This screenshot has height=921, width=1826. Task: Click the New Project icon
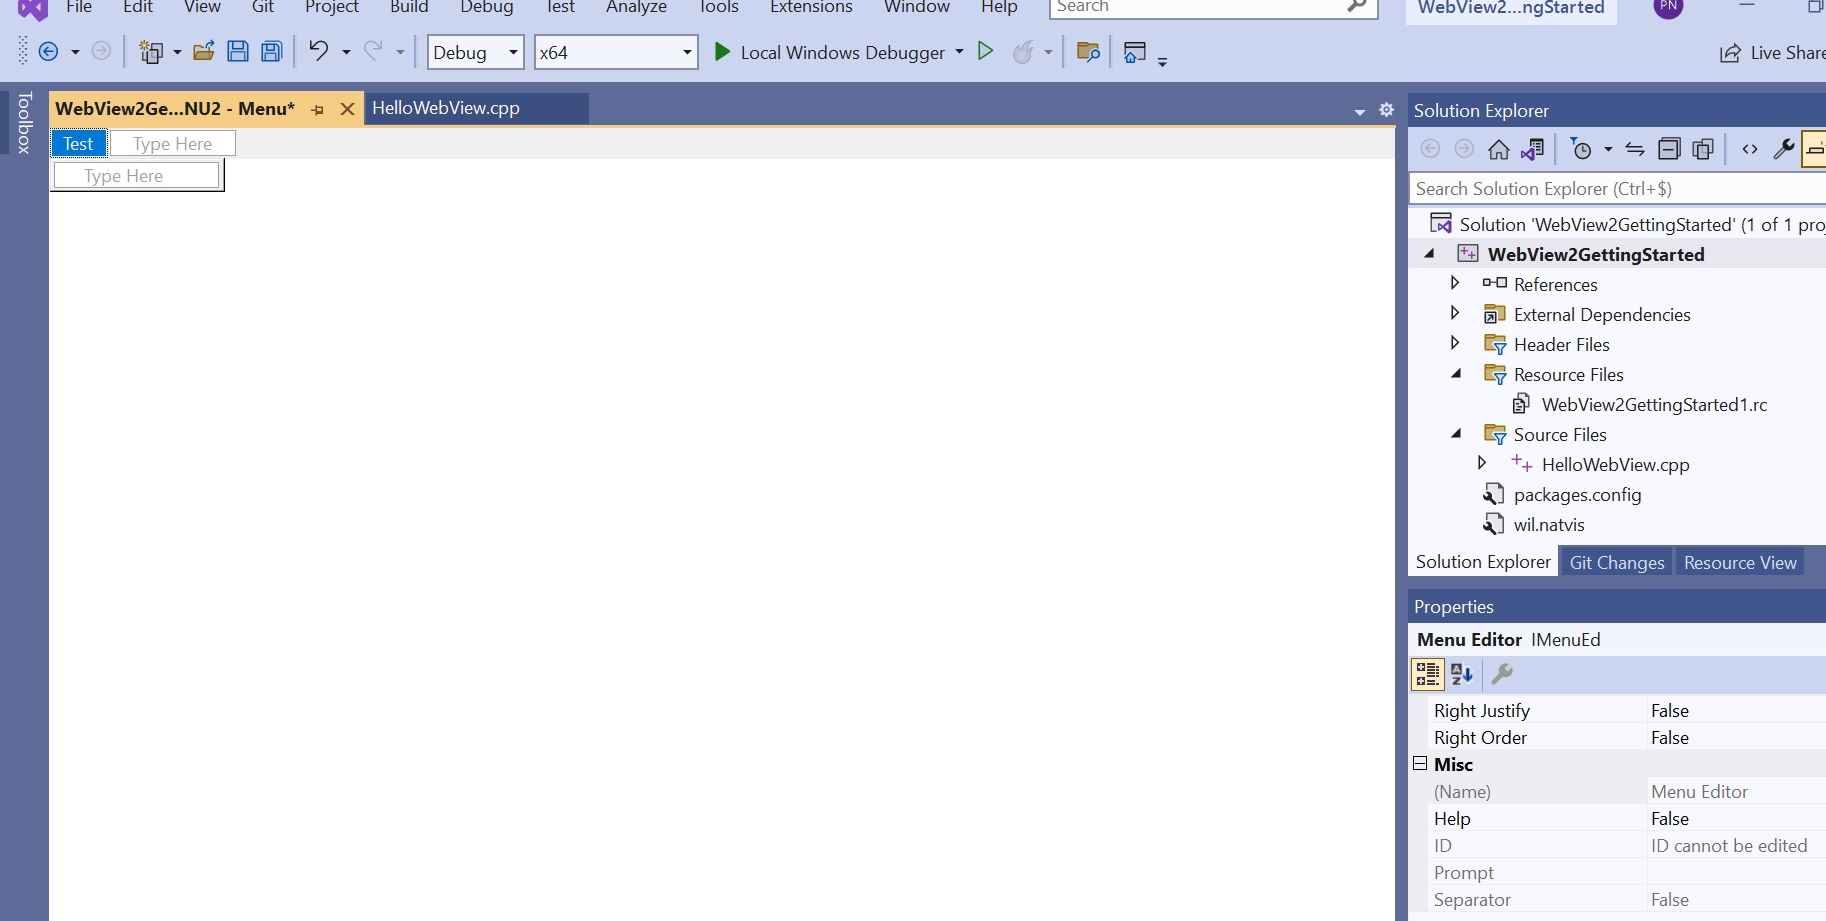point(151,52)
